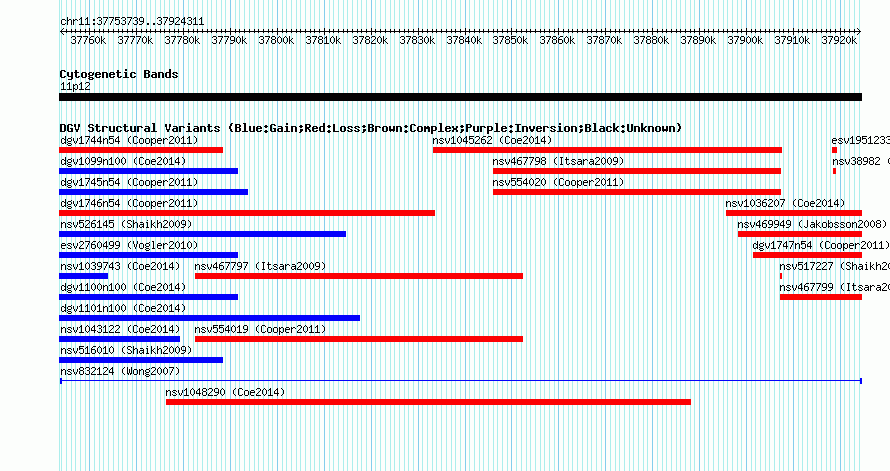The width and height of the screenshot is (890, 471).
Task: Select nsv554020 (Cooper2011) label
Action: point(558,182)
